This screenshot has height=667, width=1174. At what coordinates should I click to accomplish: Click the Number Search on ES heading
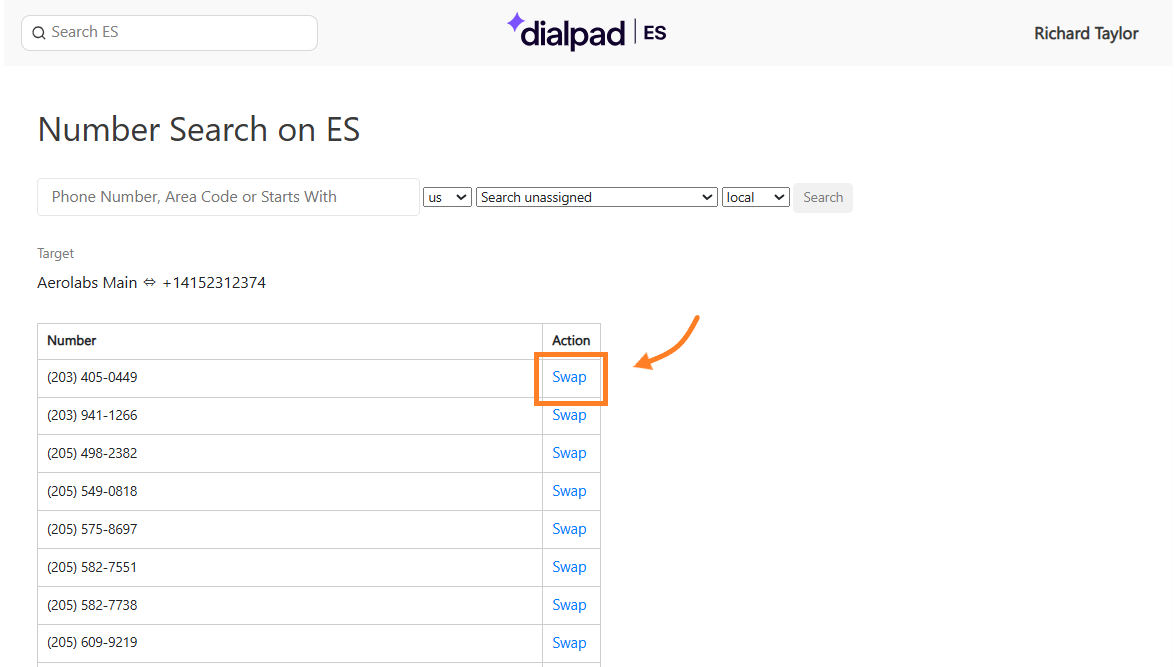tap(199, 130)
